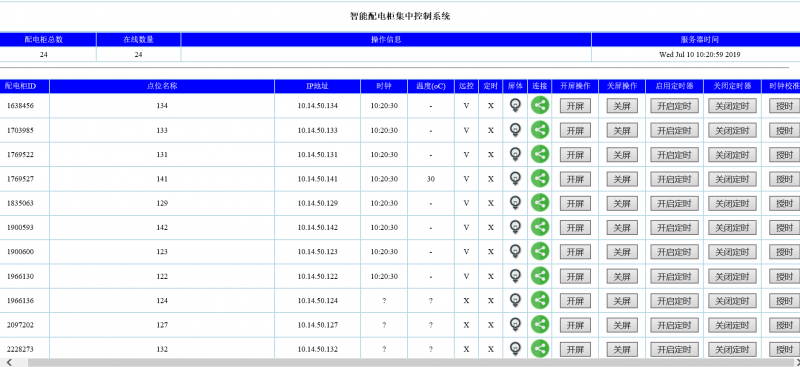
Task: Click 授时 button for cabinet 142
Action: [785, 227]
